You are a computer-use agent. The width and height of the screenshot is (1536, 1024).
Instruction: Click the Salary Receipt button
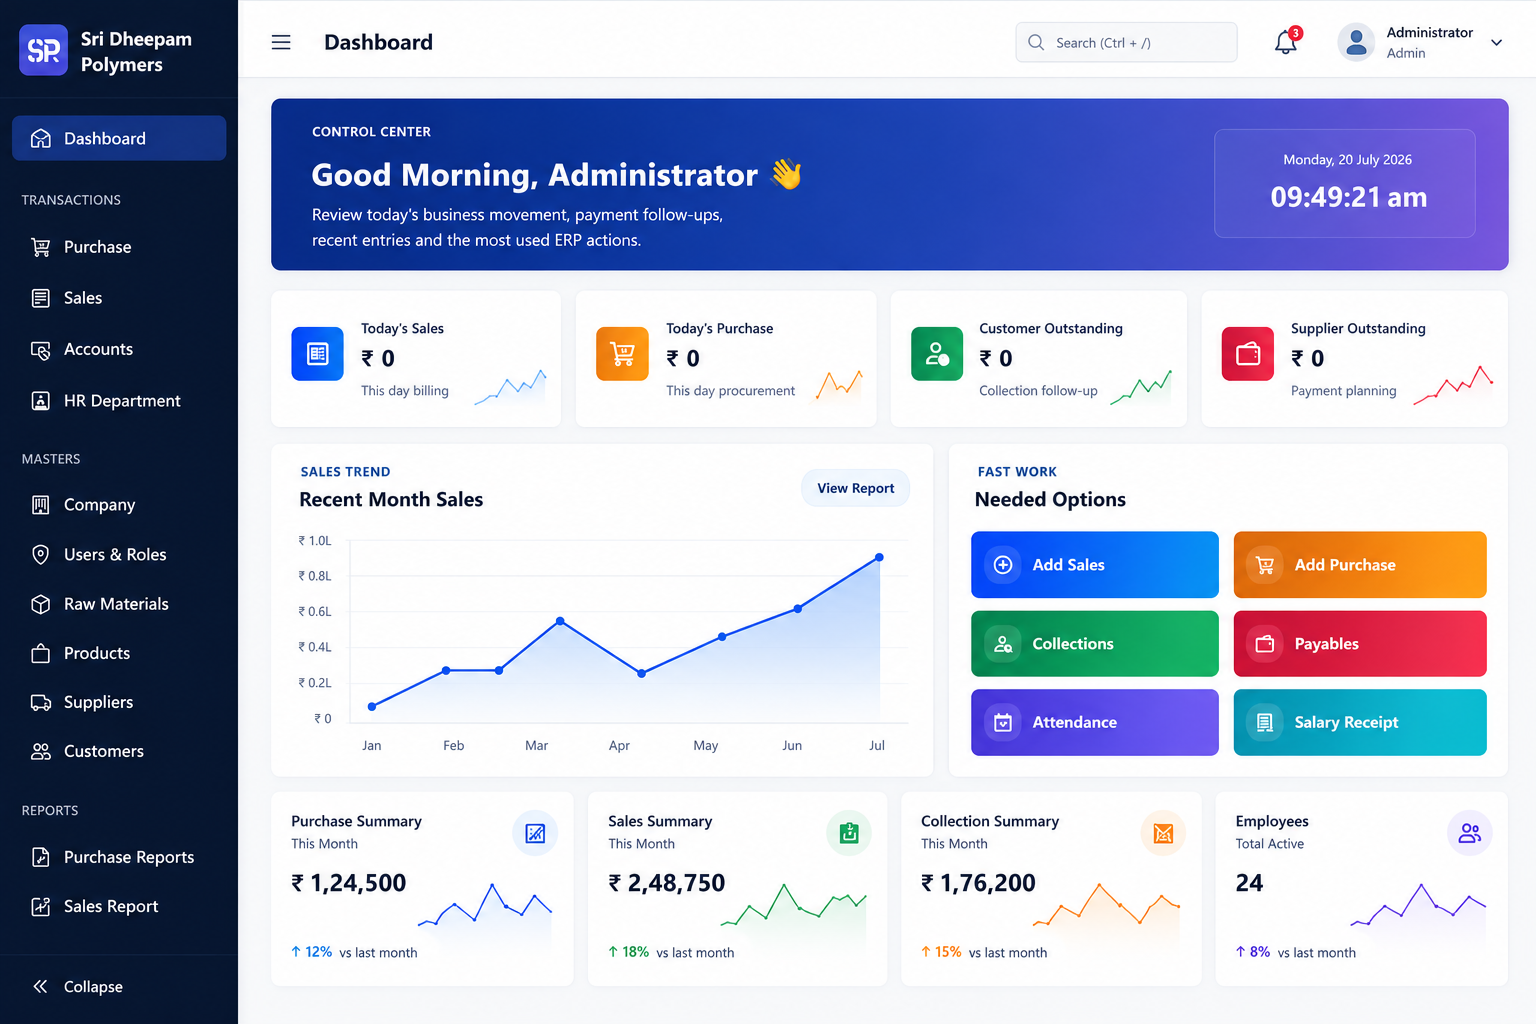1360,722
